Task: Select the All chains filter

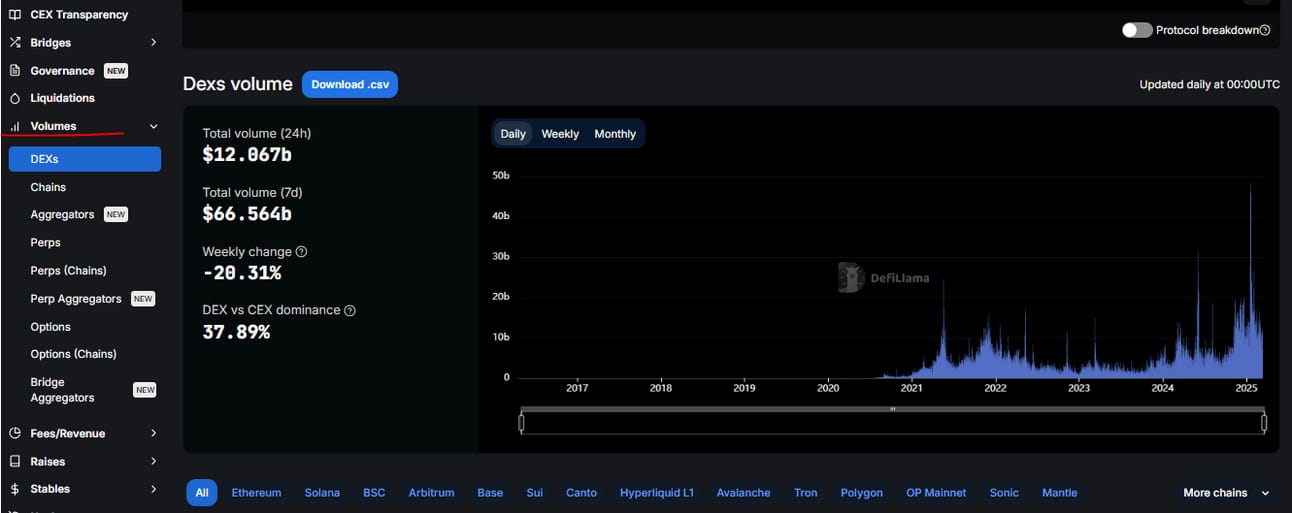Action: pyautogui.click(x=202, y=493)
